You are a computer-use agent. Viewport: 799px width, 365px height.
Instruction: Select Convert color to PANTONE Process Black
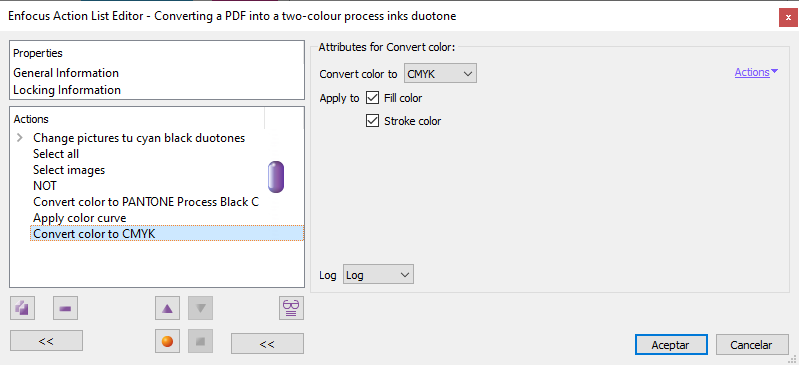point(146,202)
